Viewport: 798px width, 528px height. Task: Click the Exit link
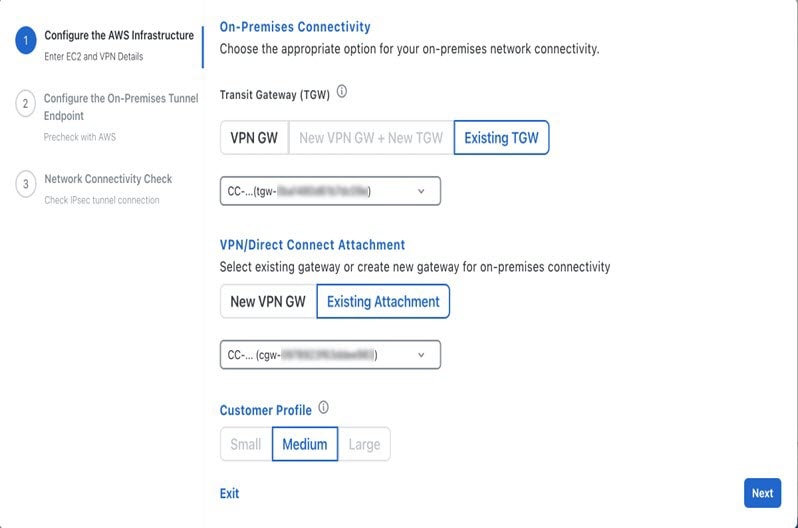(x=229, y=493)
